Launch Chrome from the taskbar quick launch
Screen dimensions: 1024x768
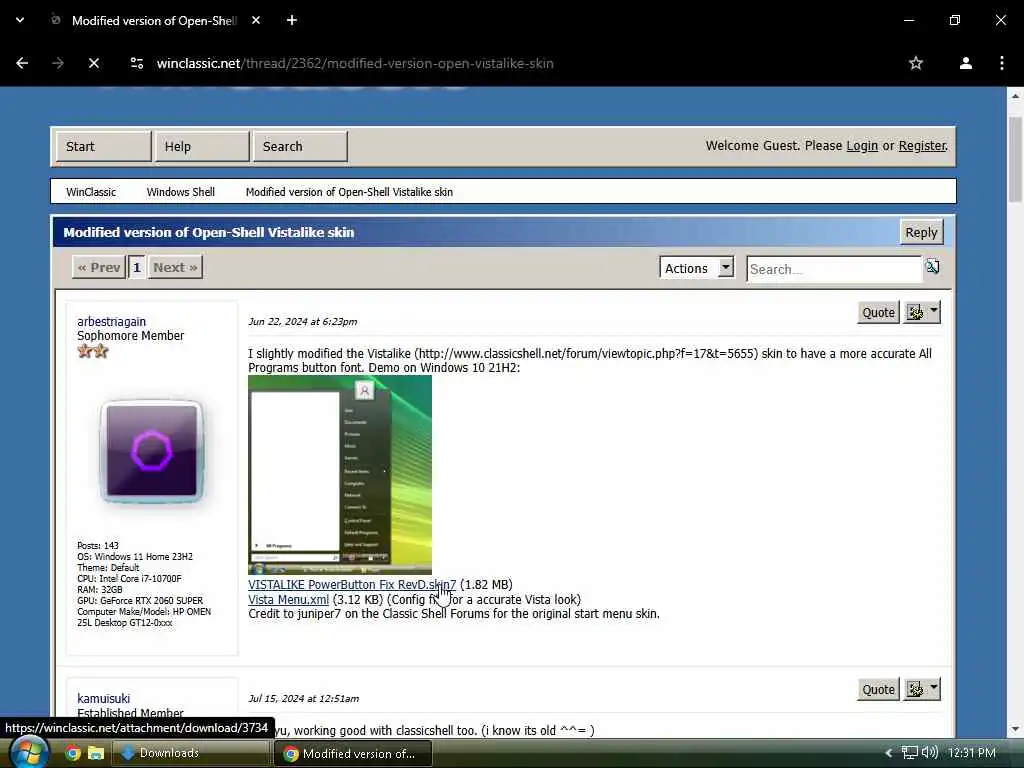click(x=73, y=753)
